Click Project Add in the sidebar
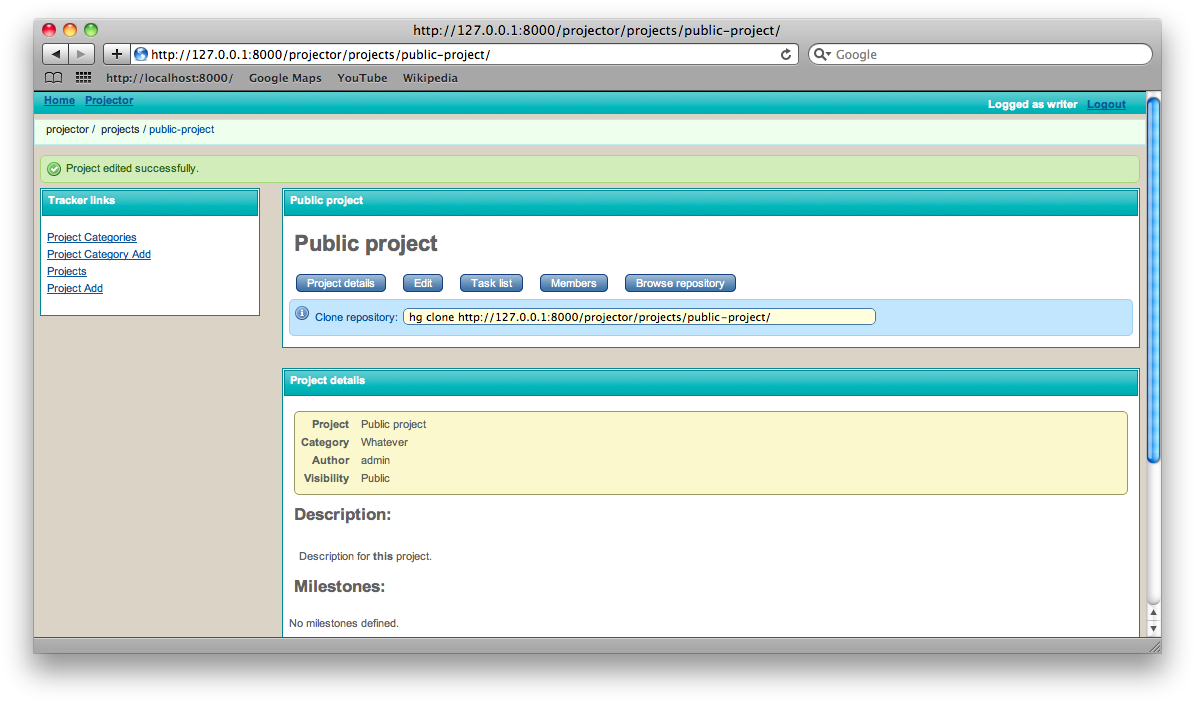Image resolution: width=1194 pixels, height=701 pixels. coord(74,288)
